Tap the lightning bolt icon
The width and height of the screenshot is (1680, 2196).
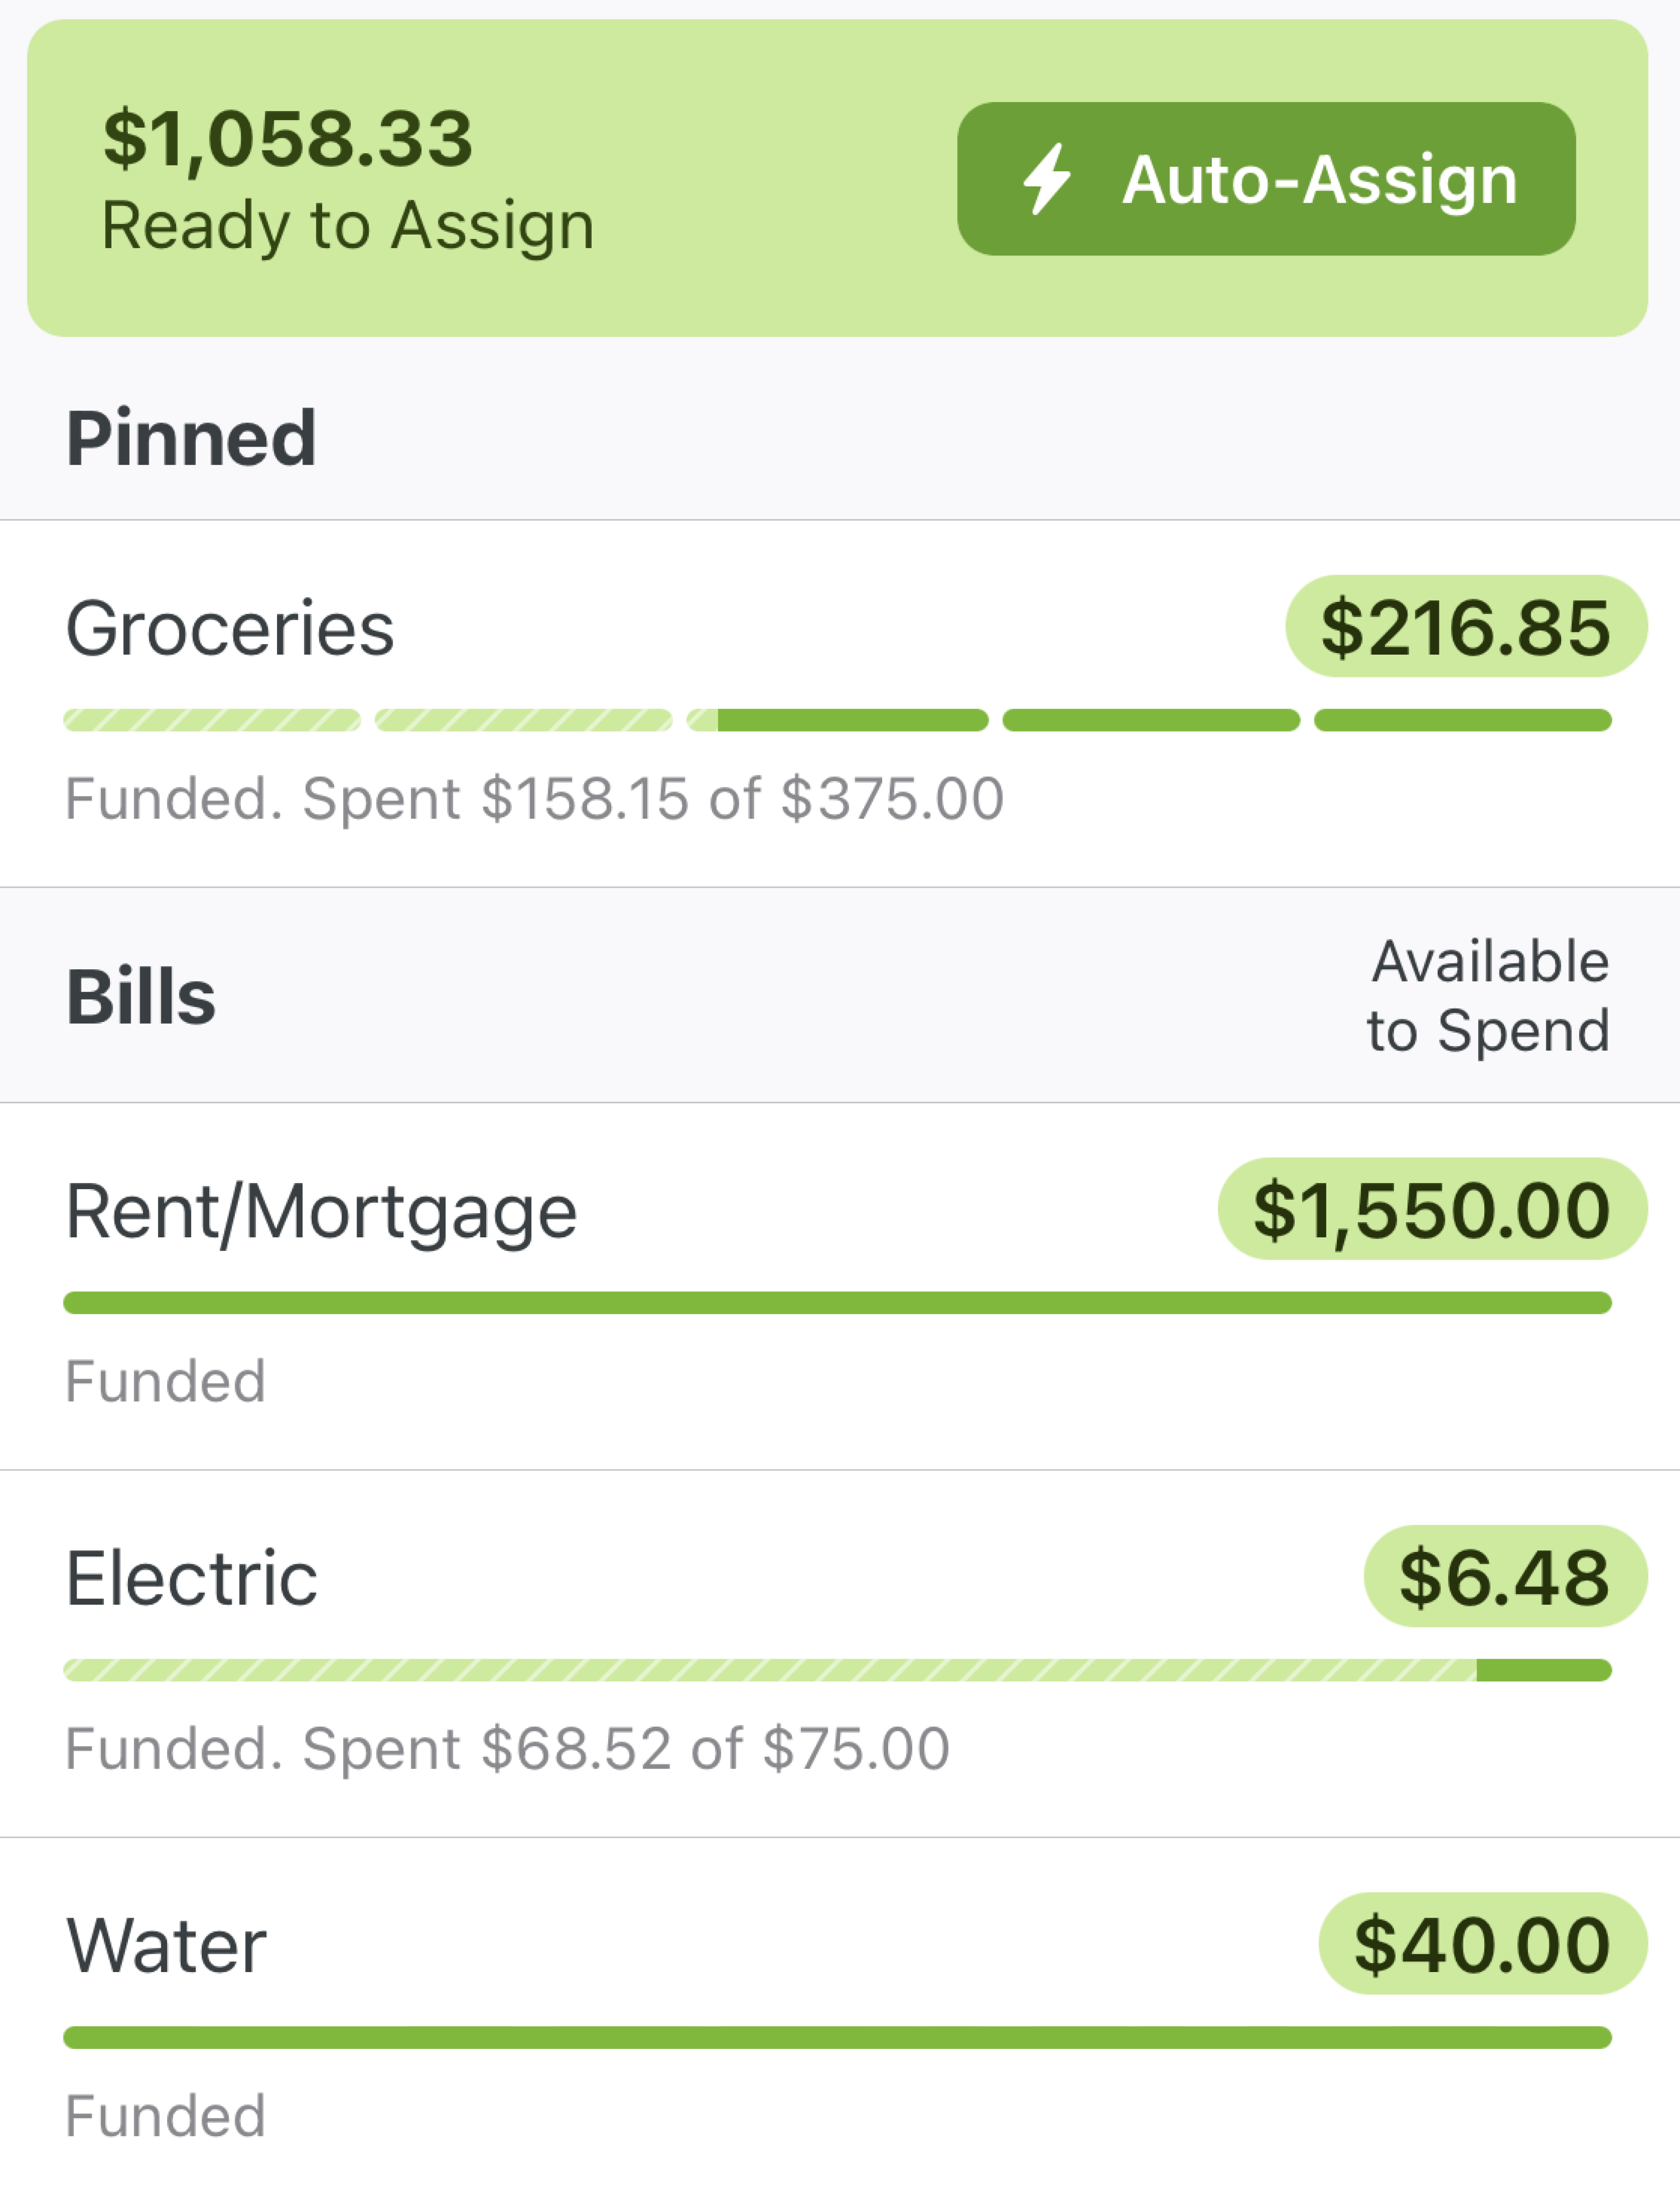click(x=1046, y=179)
